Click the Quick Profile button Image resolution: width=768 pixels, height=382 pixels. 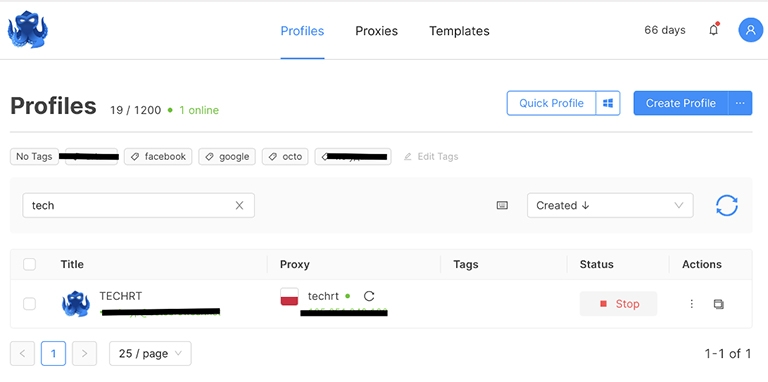click(x=551, y=103)
